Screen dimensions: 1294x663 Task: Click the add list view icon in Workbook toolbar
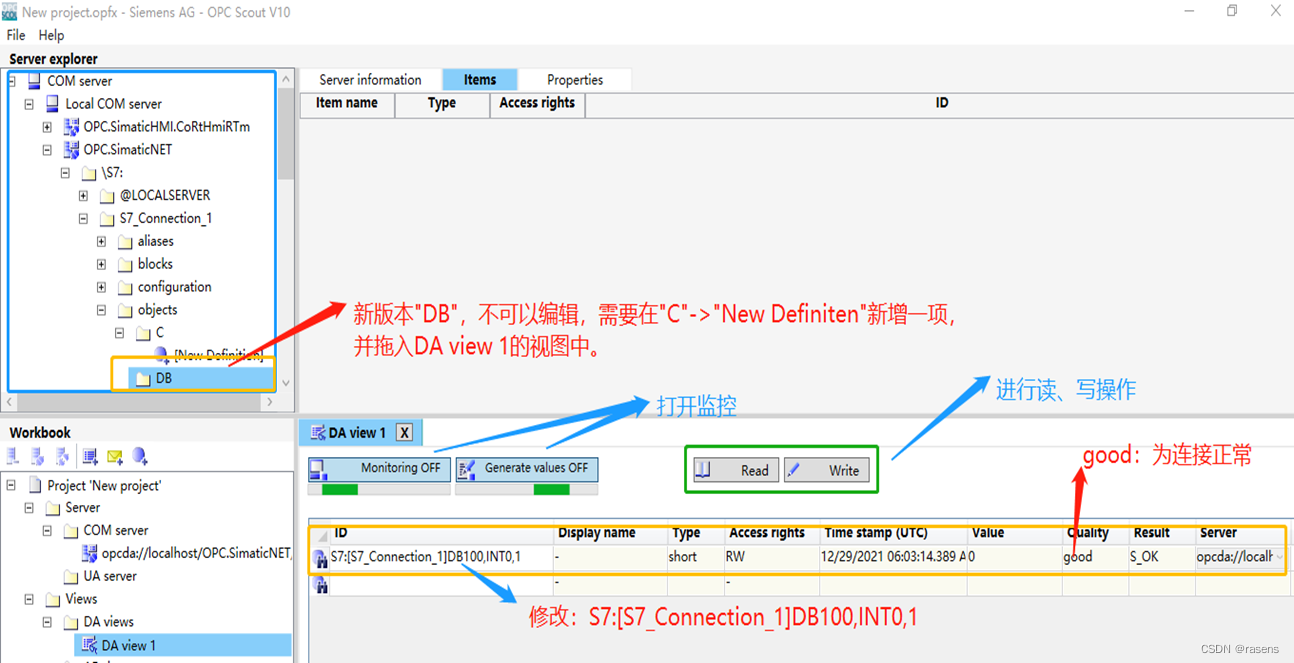tap(90, 457)
